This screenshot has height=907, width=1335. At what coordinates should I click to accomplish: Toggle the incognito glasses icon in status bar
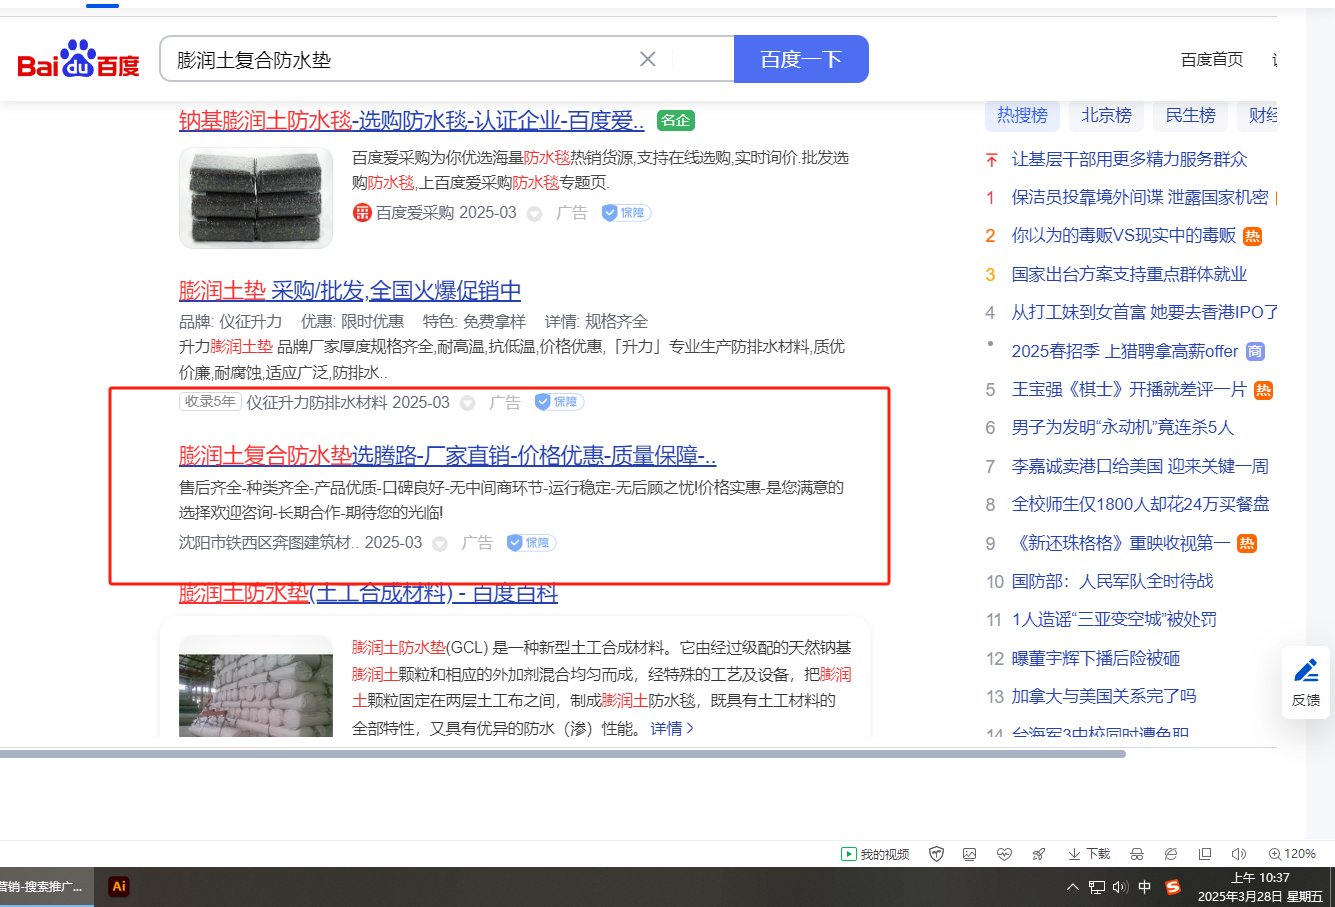coord(1137,854)
